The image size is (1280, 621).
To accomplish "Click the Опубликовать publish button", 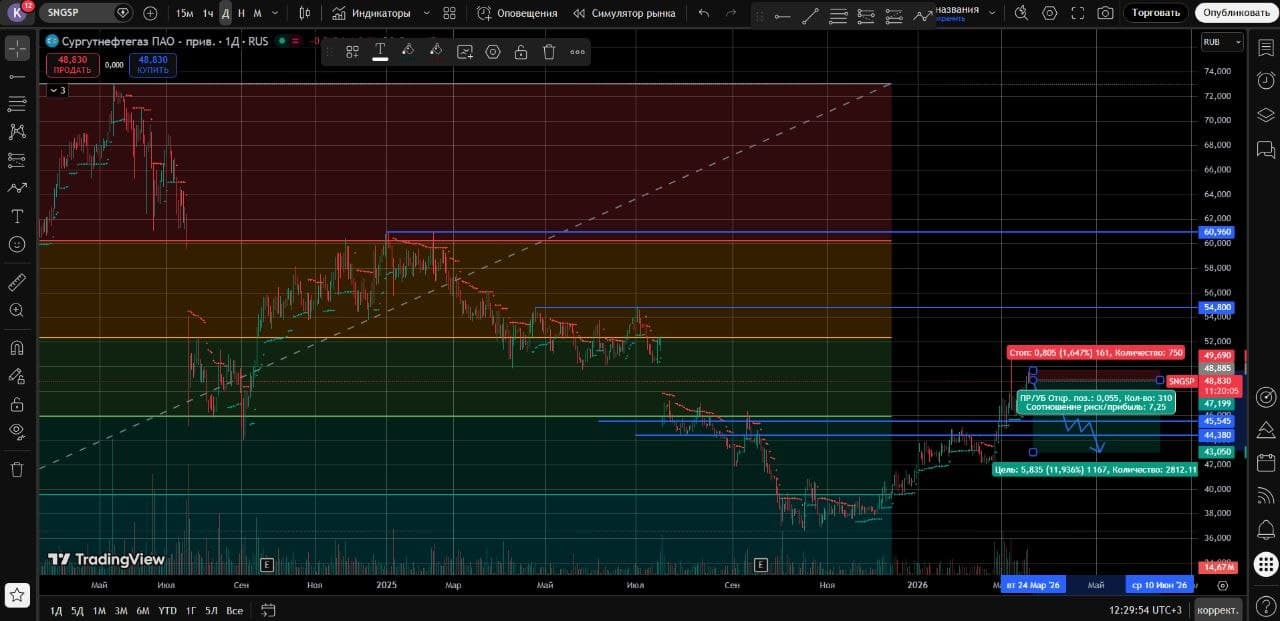I will 1235,13.
